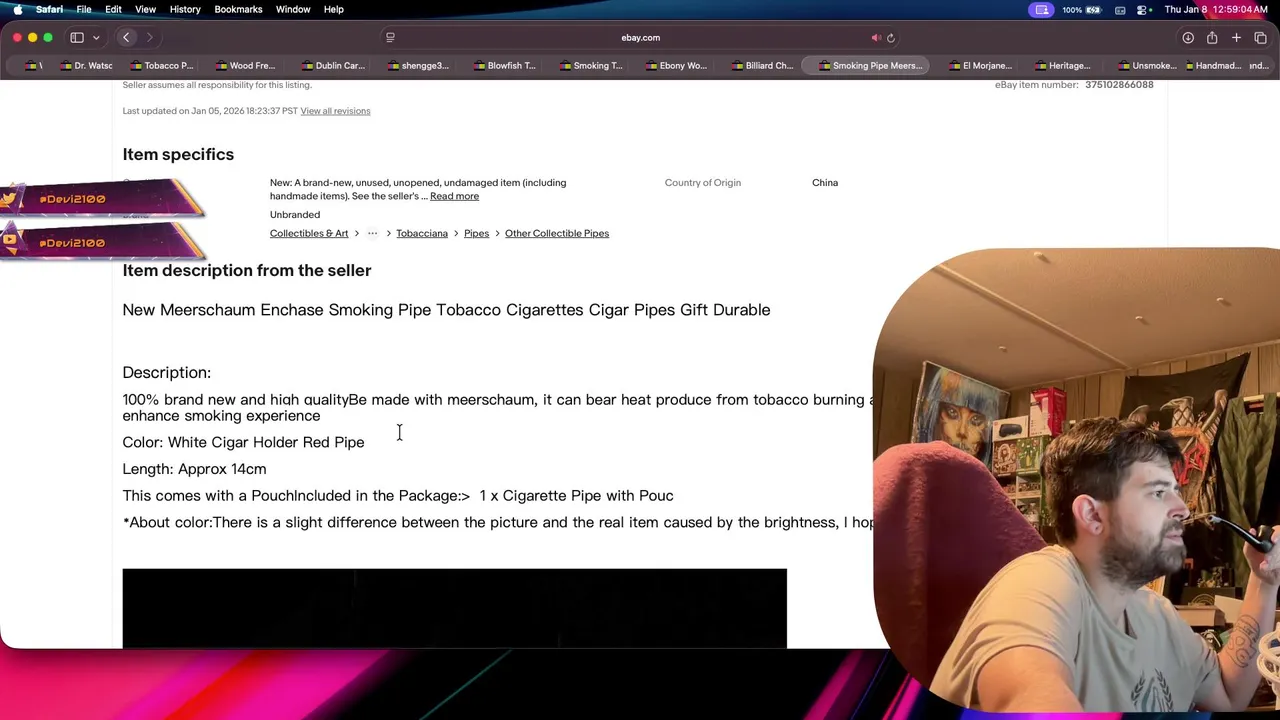Click the eBay item number 375102866088
Image resolution: width=1280 pixels, height=720 pixels.
(x=1119, y=85)
